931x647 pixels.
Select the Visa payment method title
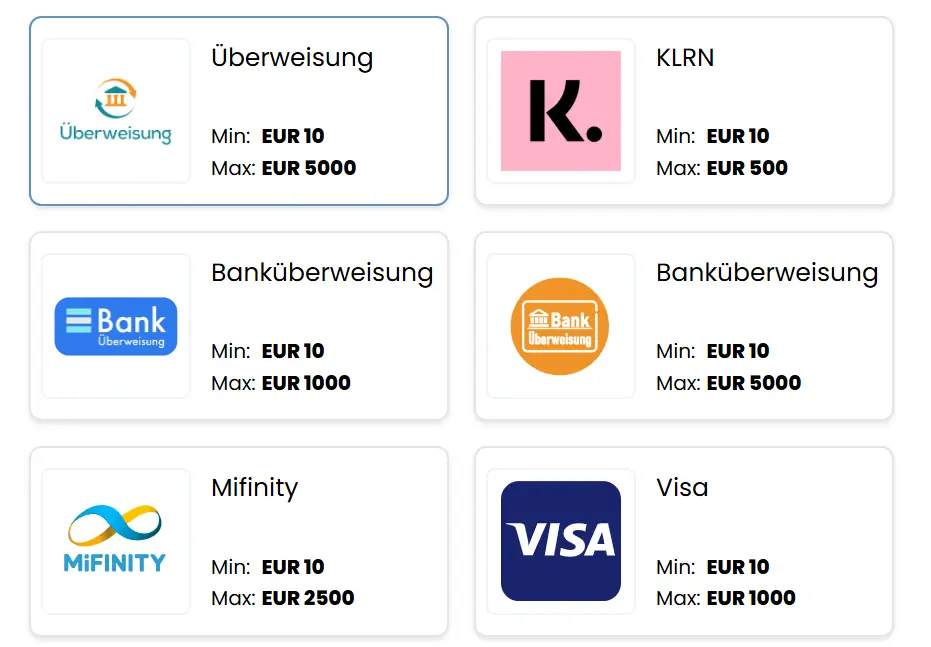[x=682, y=488]
